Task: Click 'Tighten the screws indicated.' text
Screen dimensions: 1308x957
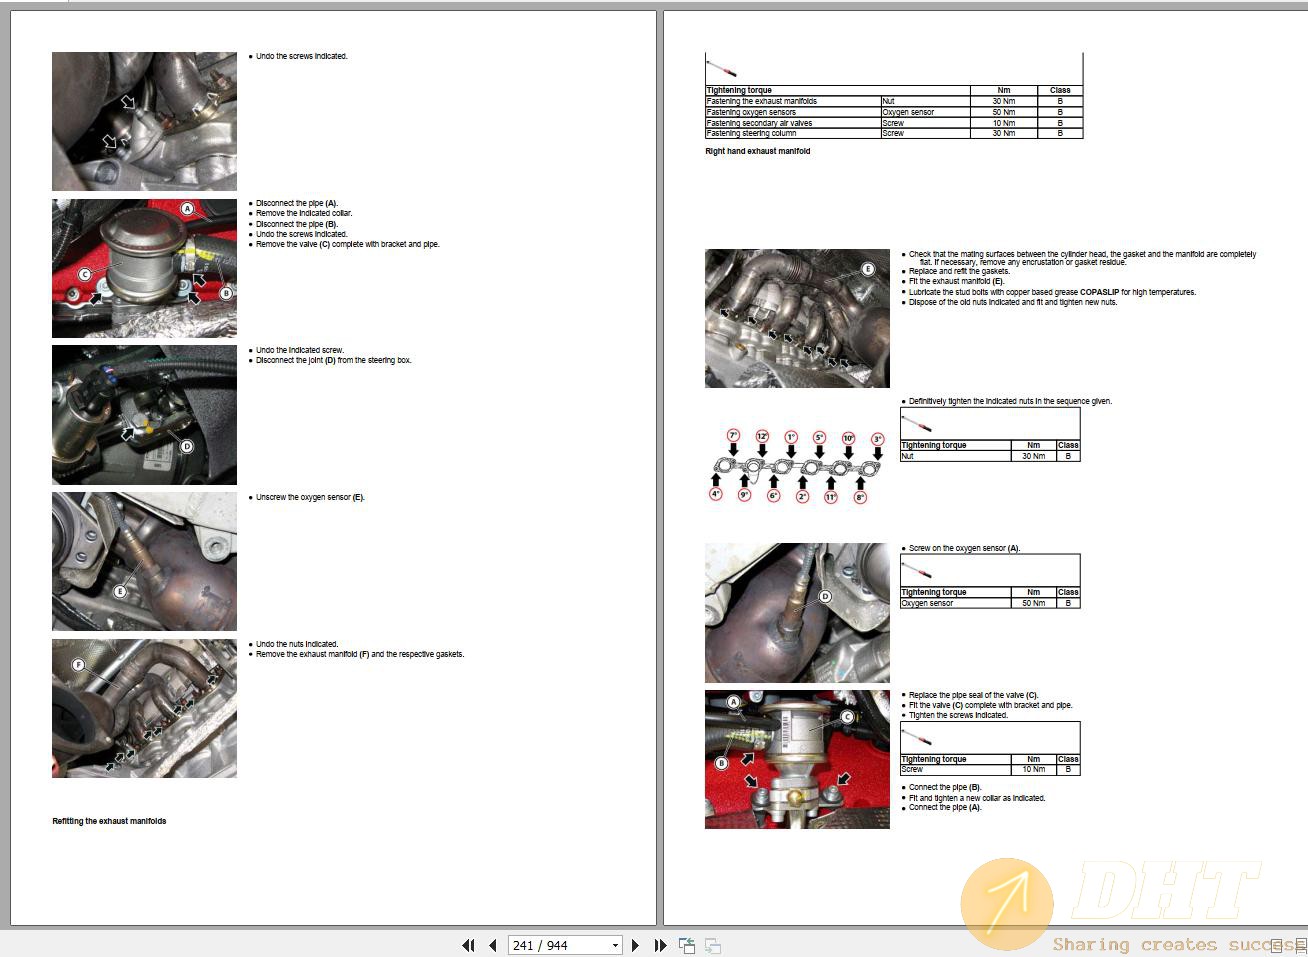Action: 958,715
